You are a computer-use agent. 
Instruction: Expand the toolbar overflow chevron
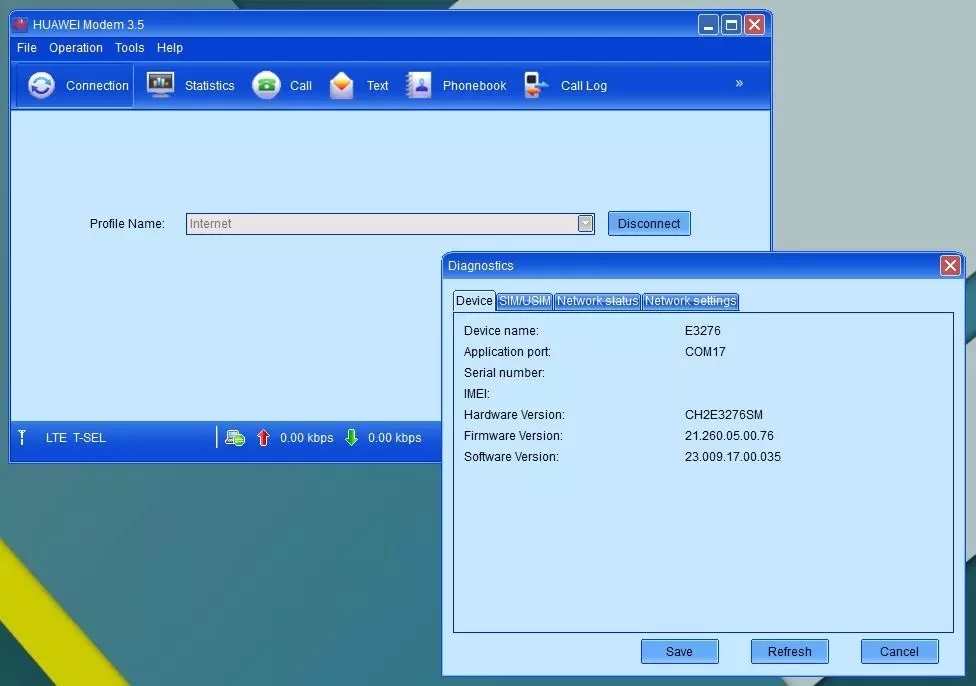[739, 83]
